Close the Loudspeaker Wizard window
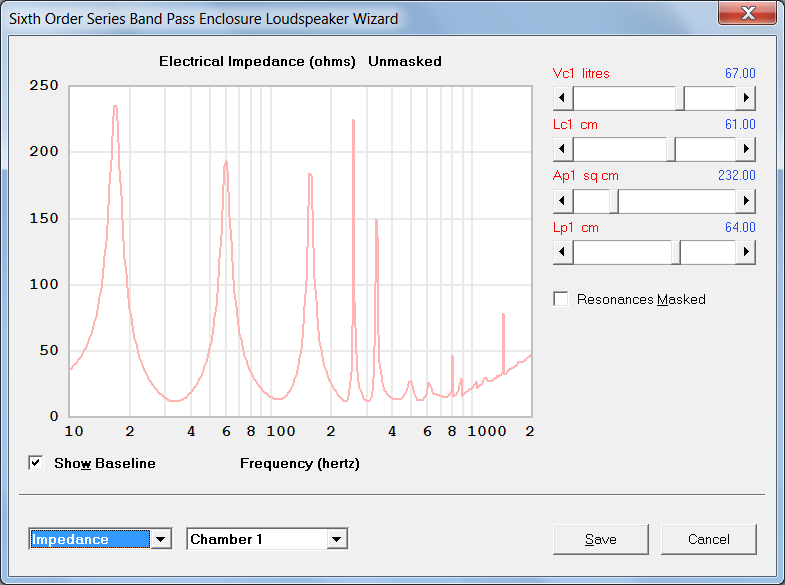Image resolution: width=785 pixels, height=585 pixels. pyautogui.click(x=748, y=13)
